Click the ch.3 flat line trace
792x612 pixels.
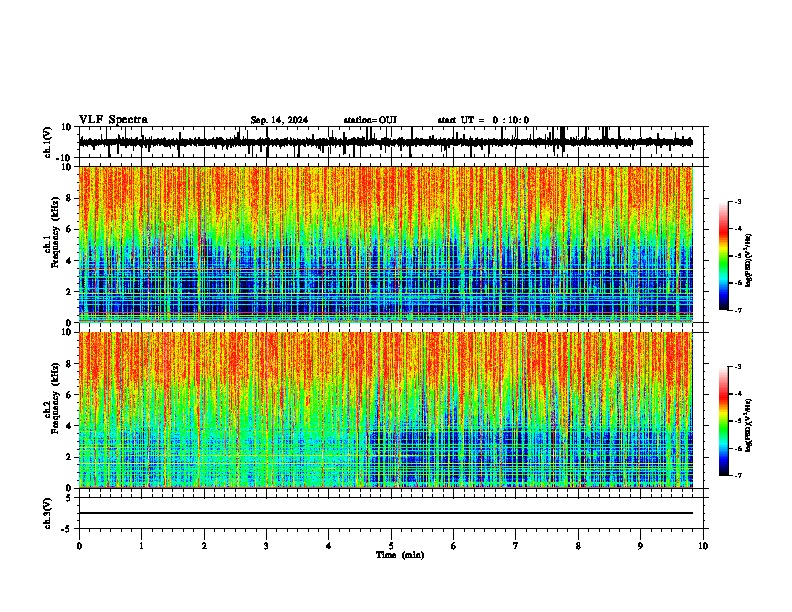tap(385, 513)
